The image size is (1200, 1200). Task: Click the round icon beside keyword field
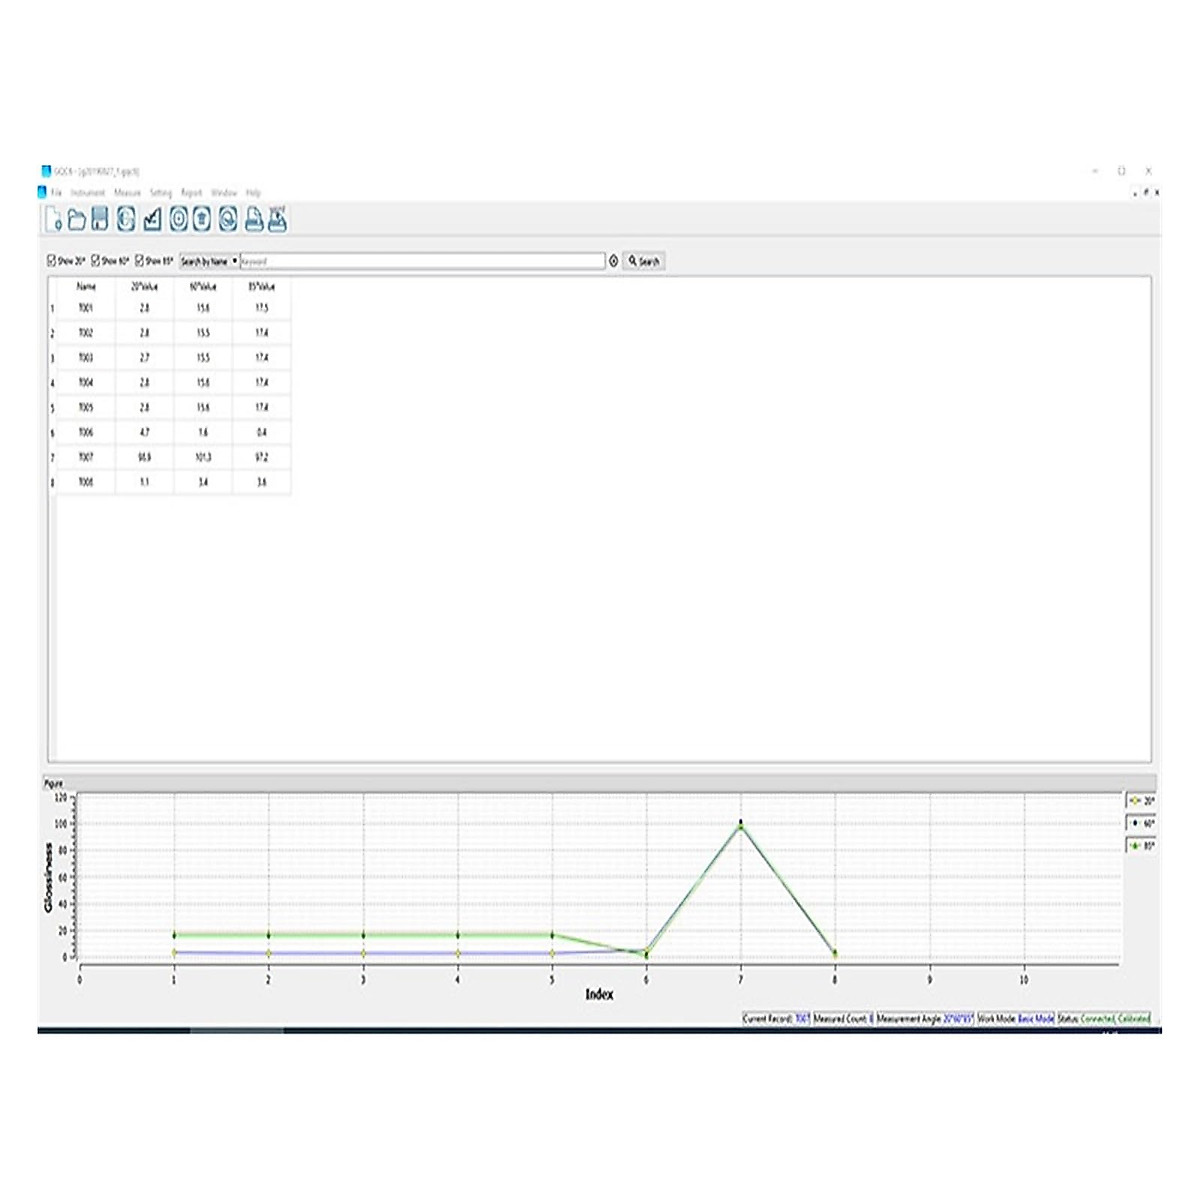pyautogui.click(x=613, y=261)
